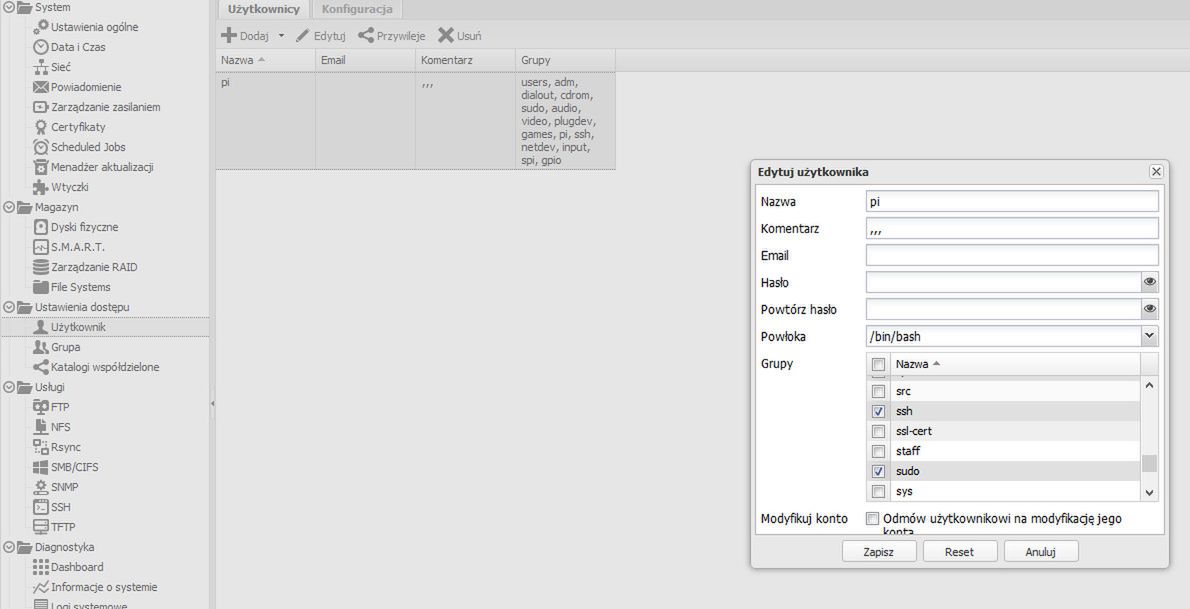Open Menadżer aktualizacji icon
1190x609 pixels.
pos(40,167)
